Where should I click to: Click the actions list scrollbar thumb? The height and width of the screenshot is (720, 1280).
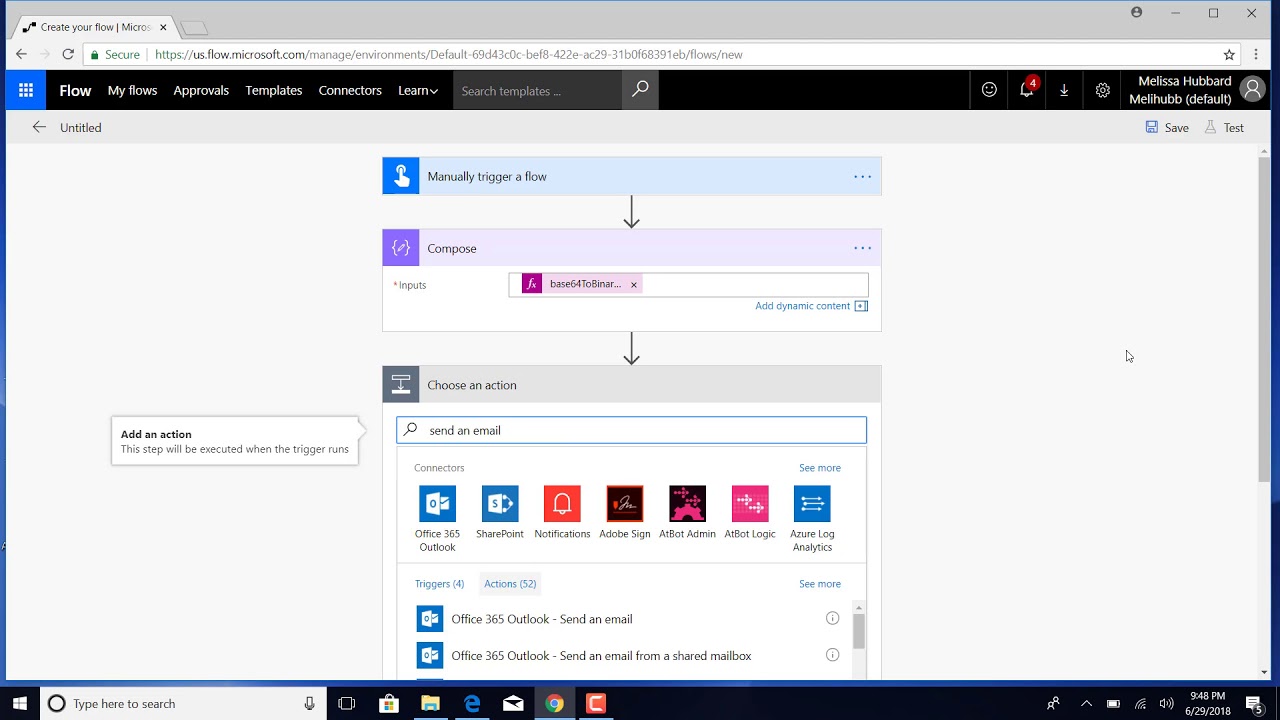click(x=858, y=631)
